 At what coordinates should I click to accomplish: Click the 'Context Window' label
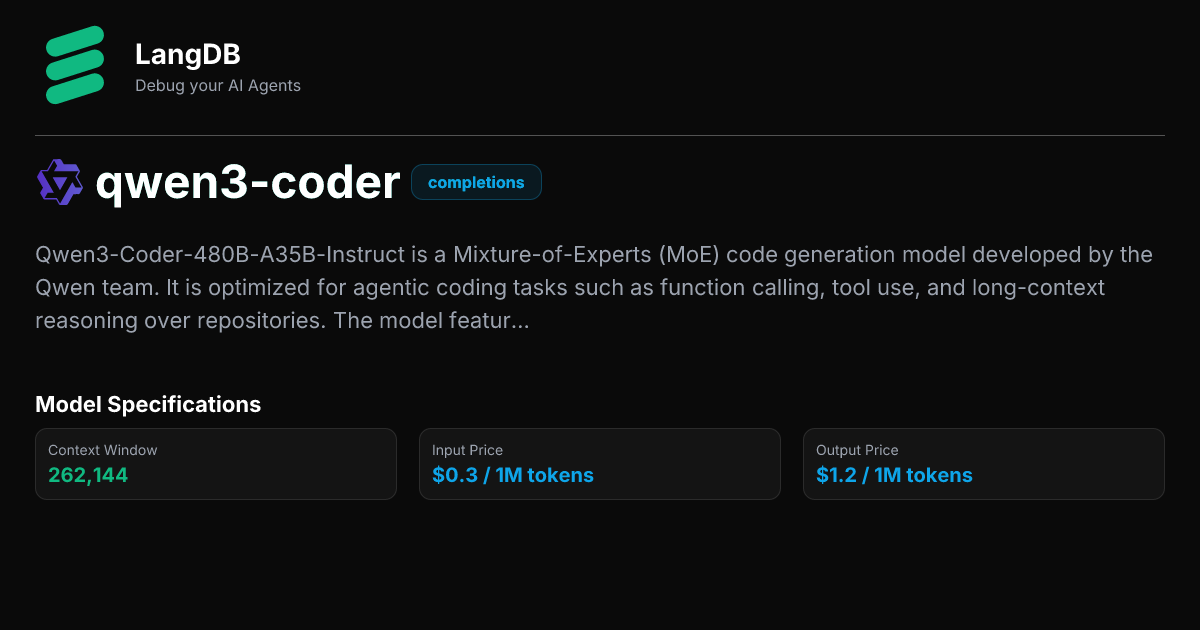tap(103, 450)
